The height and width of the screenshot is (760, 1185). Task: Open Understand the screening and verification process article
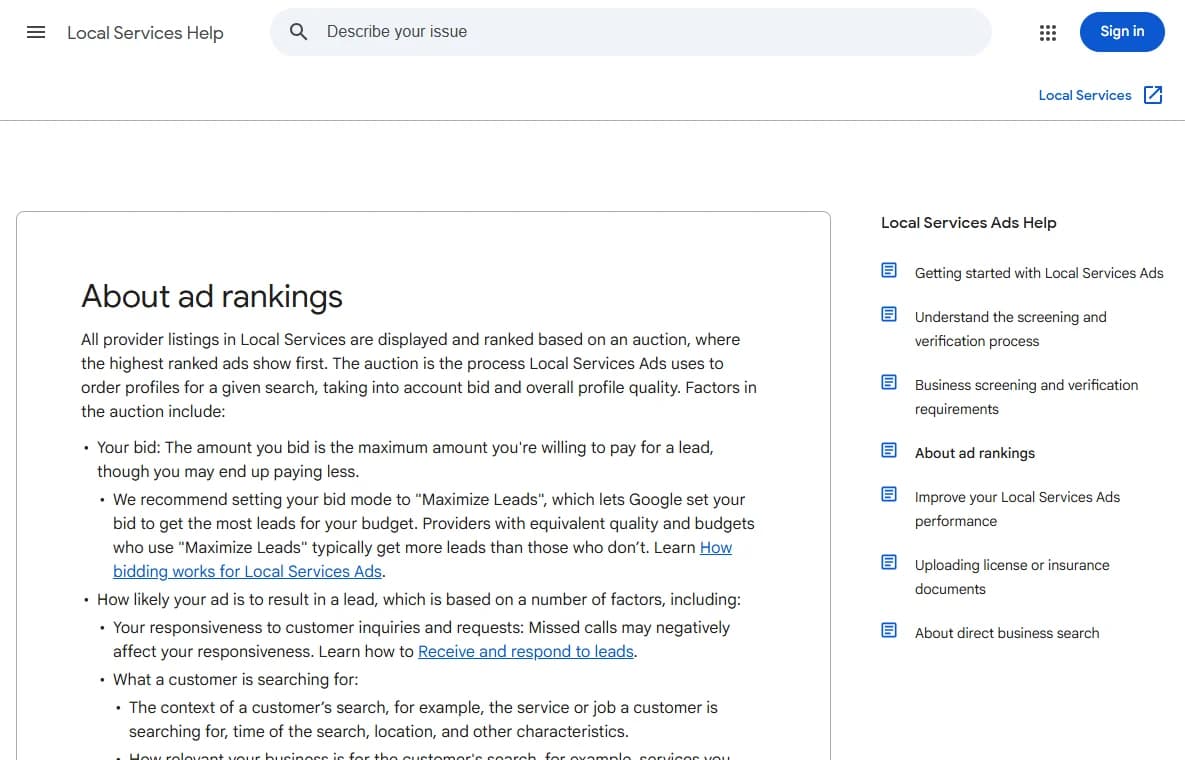click(x=1010, y=329)
